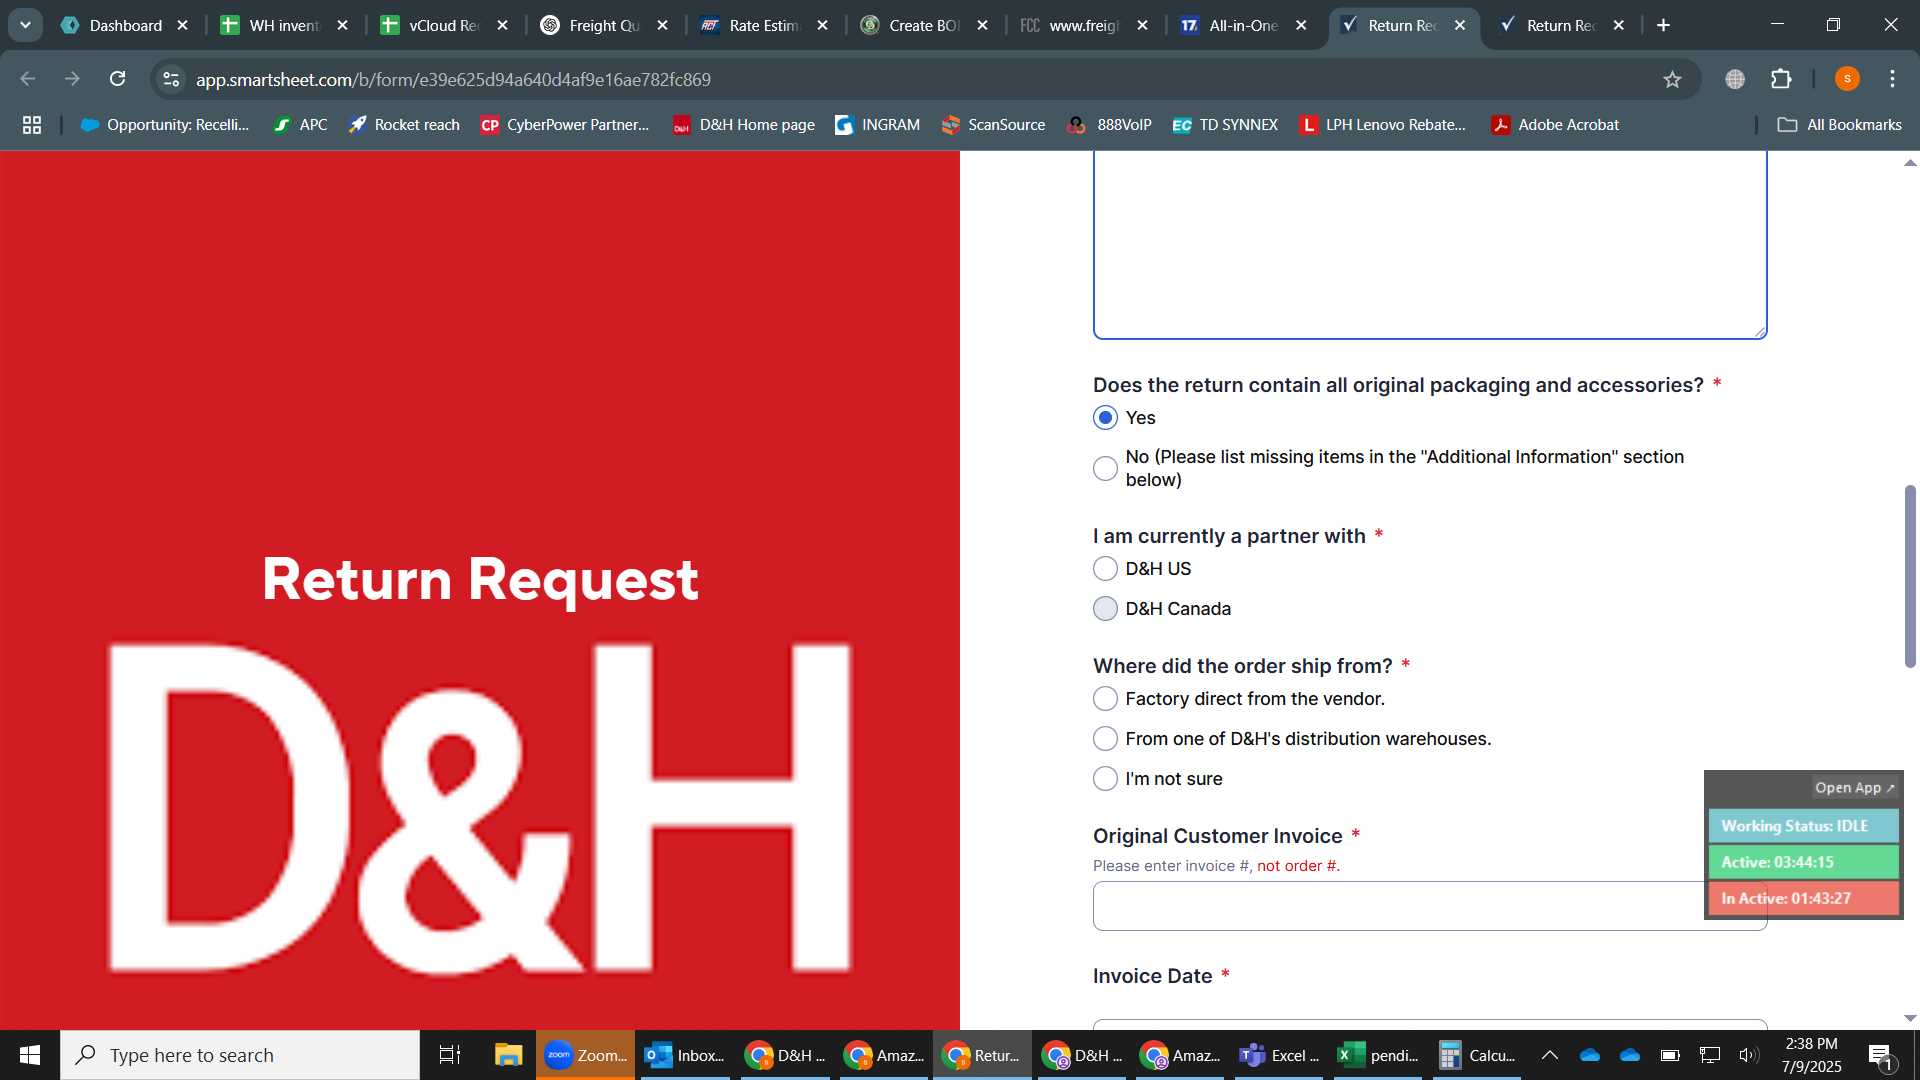Open the Opportunity: Recelli bookmark
This screenshot has height=1080, width=1920.
point(165,125)
